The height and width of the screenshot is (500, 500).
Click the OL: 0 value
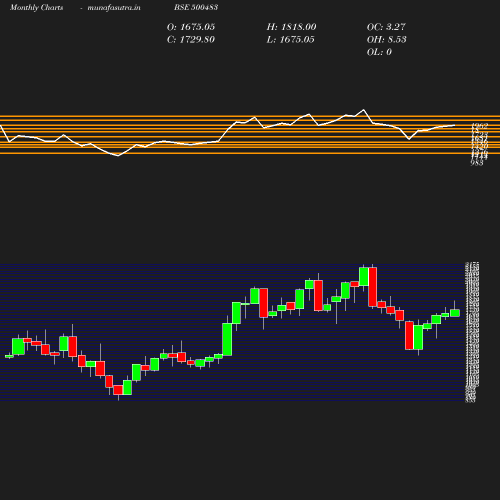(x=379, y=52)
